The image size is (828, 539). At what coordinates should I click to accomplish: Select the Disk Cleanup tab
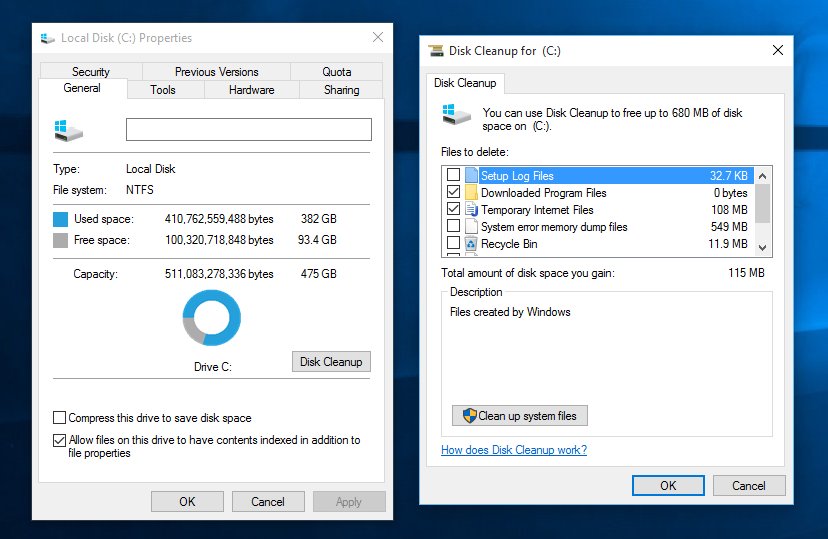pyautogui.click(x=465, y=83)
